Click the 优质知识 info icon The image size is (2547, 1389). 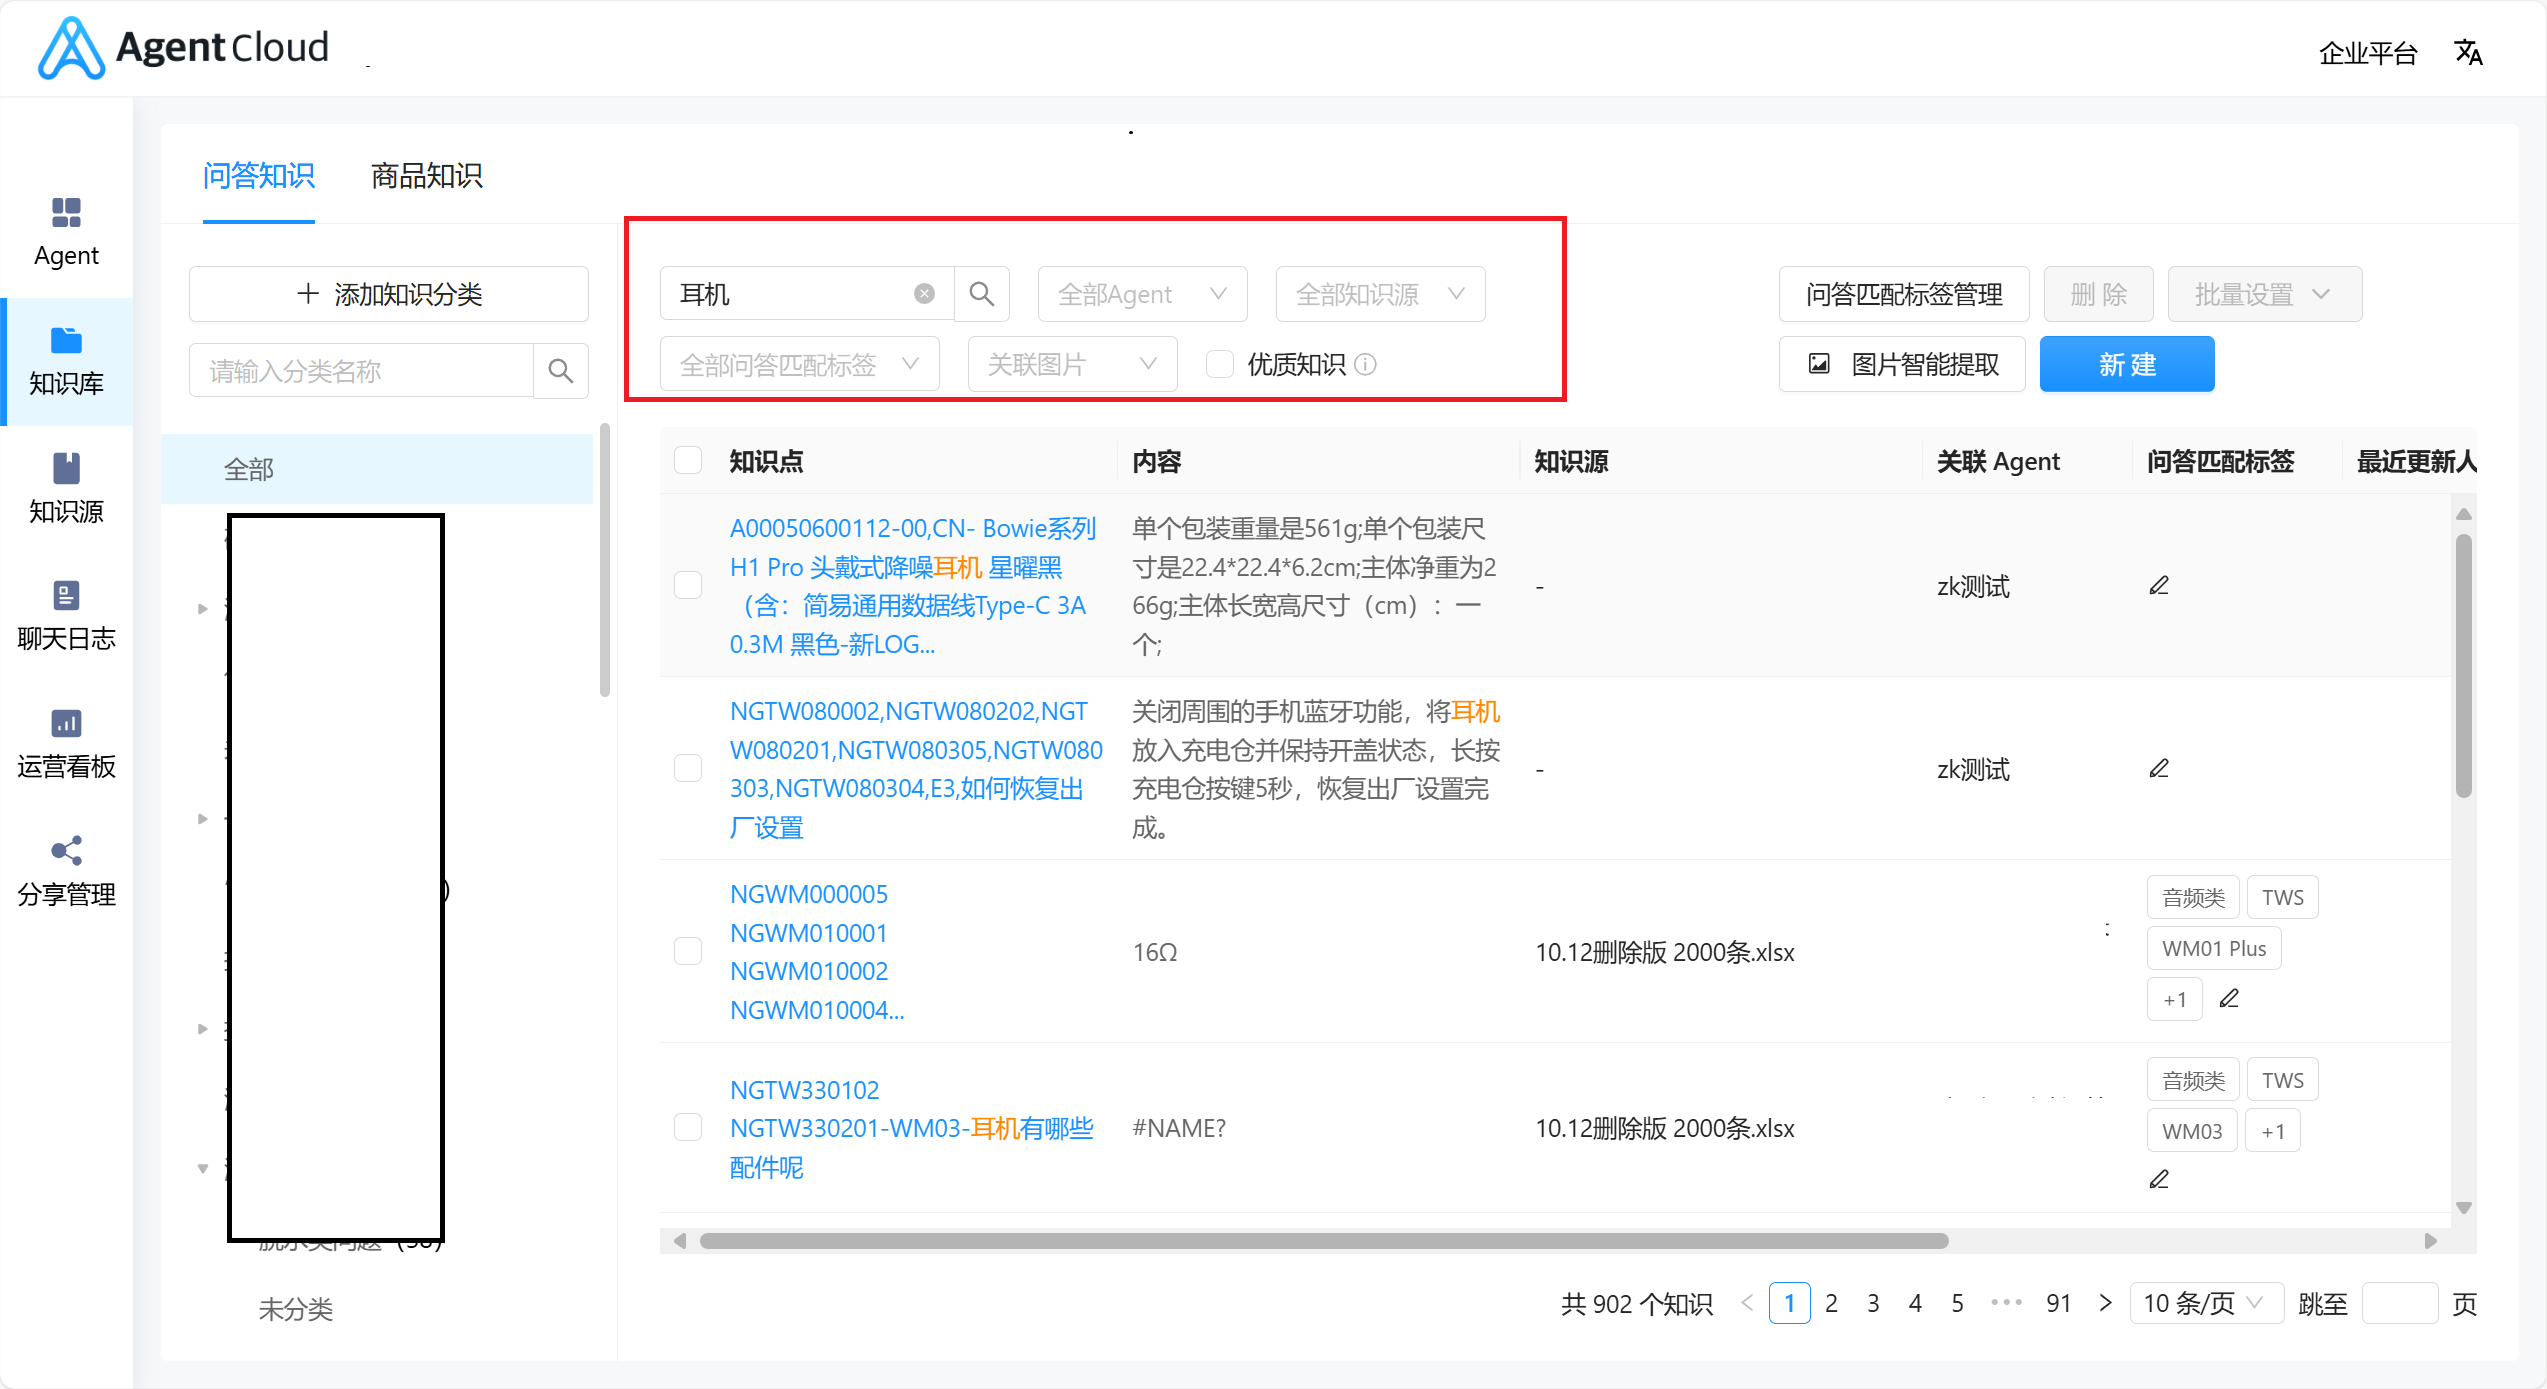pyautogui.click(x=1366, y=365)
